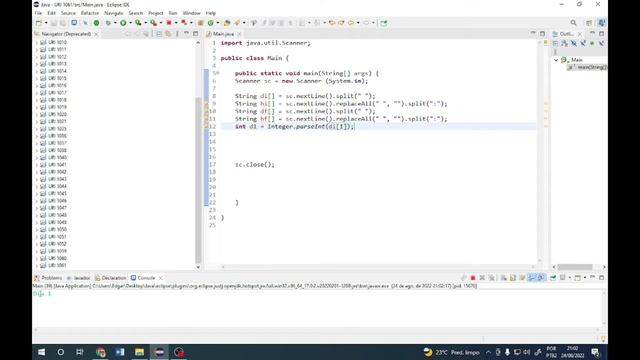This screenshot has width=640, height=360.
Task: Click the Task View taskbar icon
Action: [80, 352]
